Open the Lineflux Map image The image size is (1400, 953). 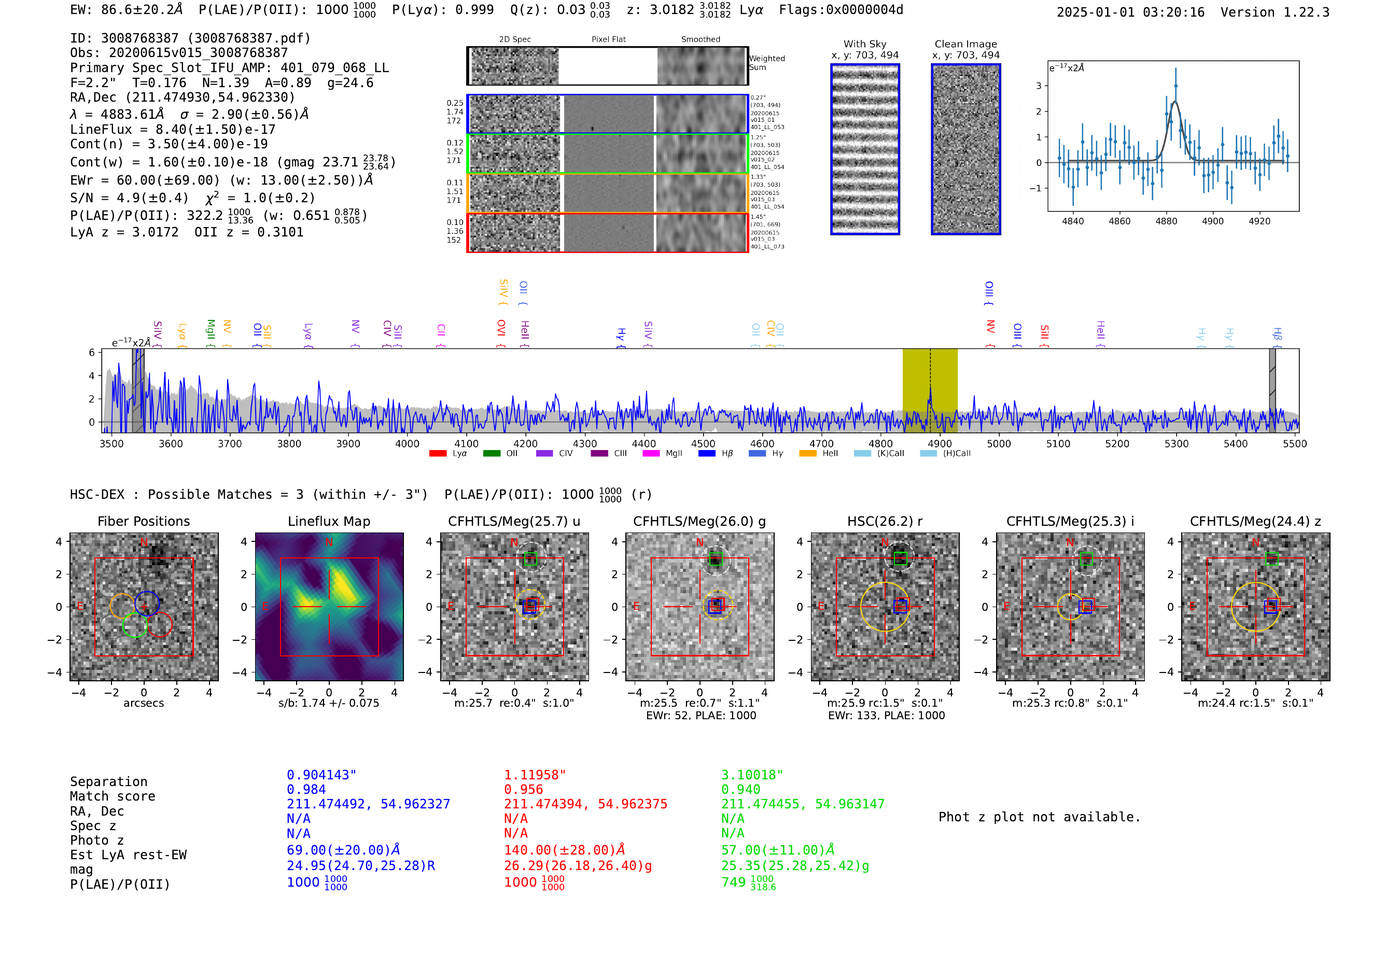click(x=329, y=606)
